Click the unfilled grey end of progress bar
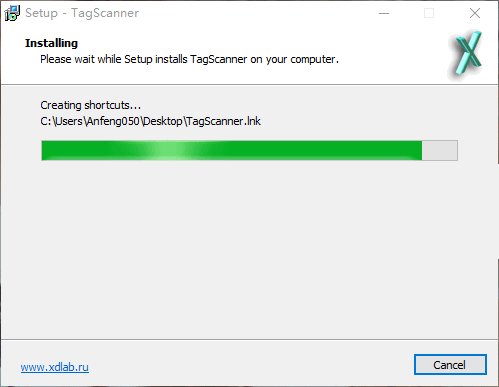Image resolution: width=499 pixels, height=387 pixels. tap(440, 150)
